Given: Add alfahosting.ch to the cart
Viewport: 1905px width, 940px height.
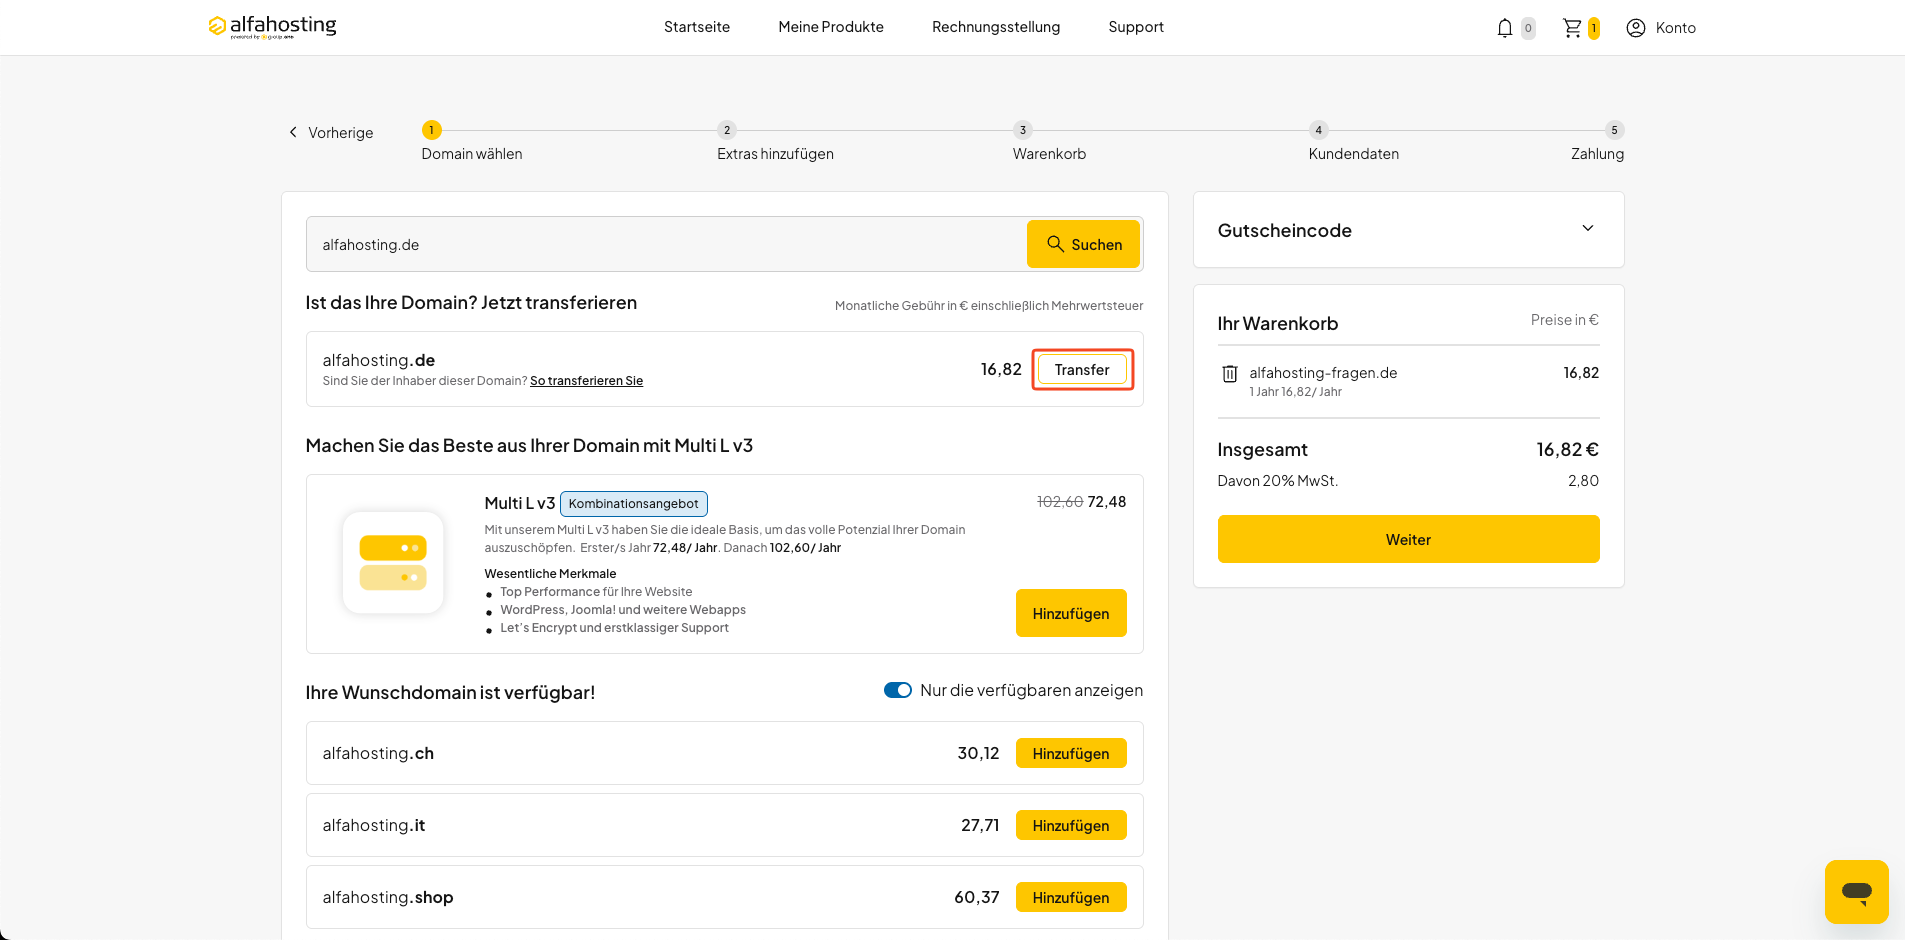Looking at the screenshot, I should tap(1071, 753).
